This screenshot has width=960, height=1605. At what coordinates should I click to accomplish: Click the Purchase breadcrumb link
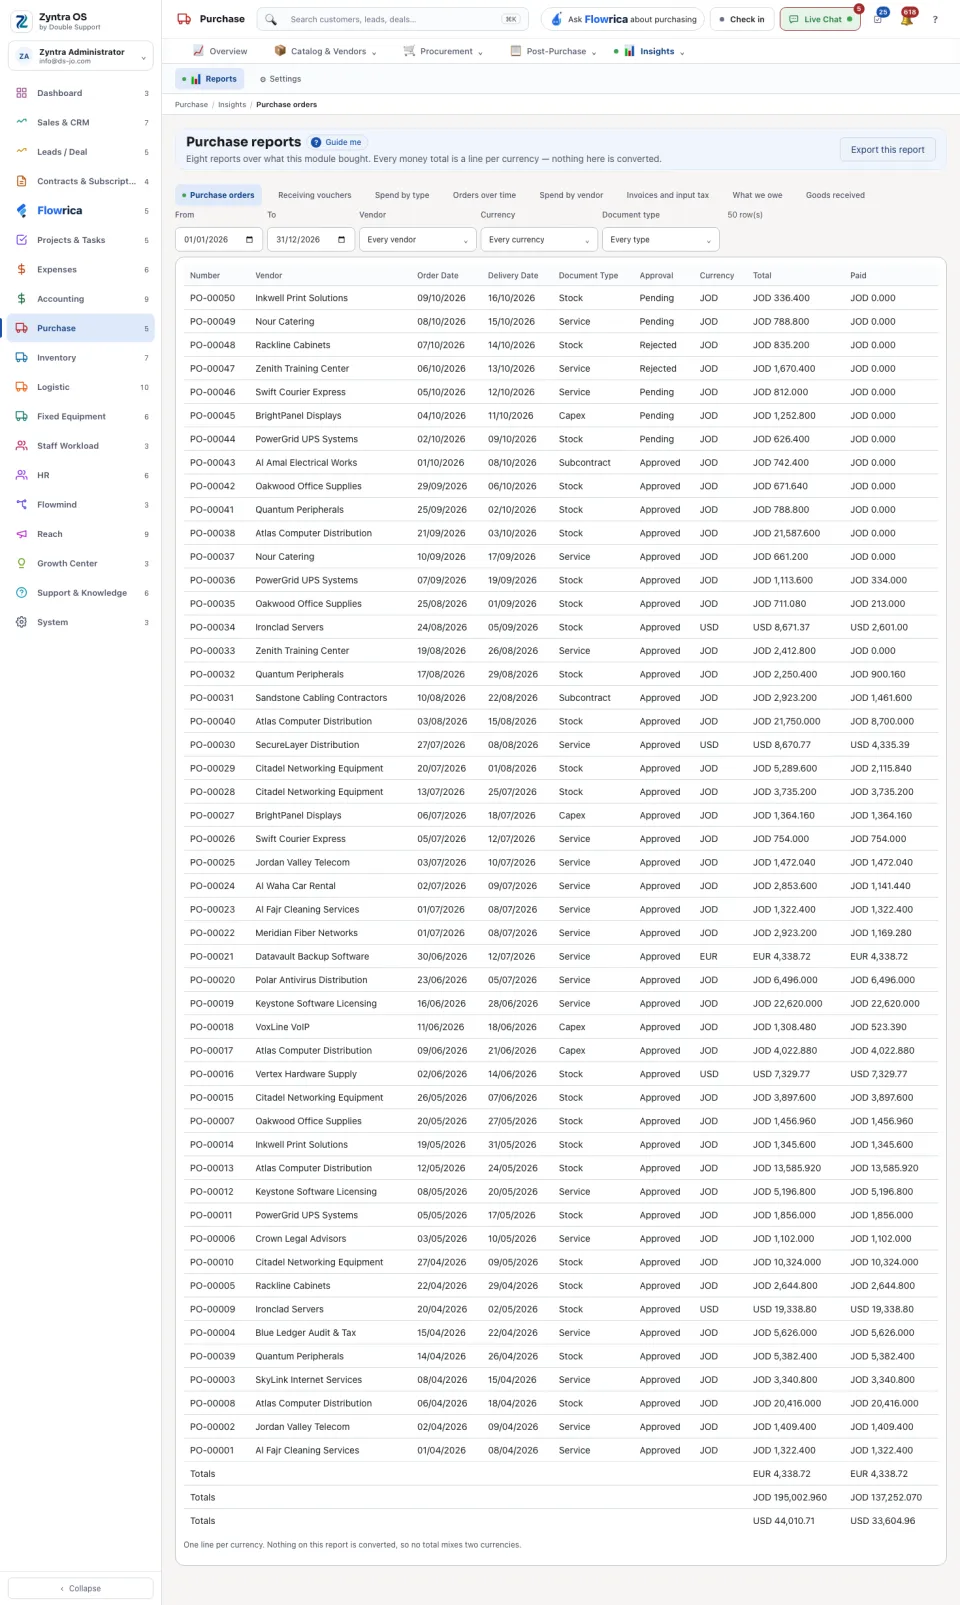[191, 105]
